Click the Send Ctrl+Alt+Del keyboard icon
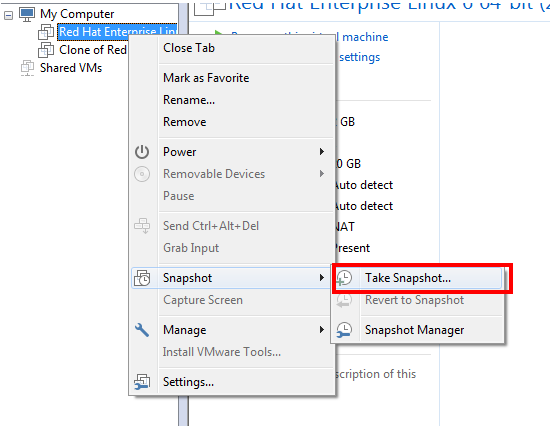Screen dimensions: 550x426 point(142,226)
